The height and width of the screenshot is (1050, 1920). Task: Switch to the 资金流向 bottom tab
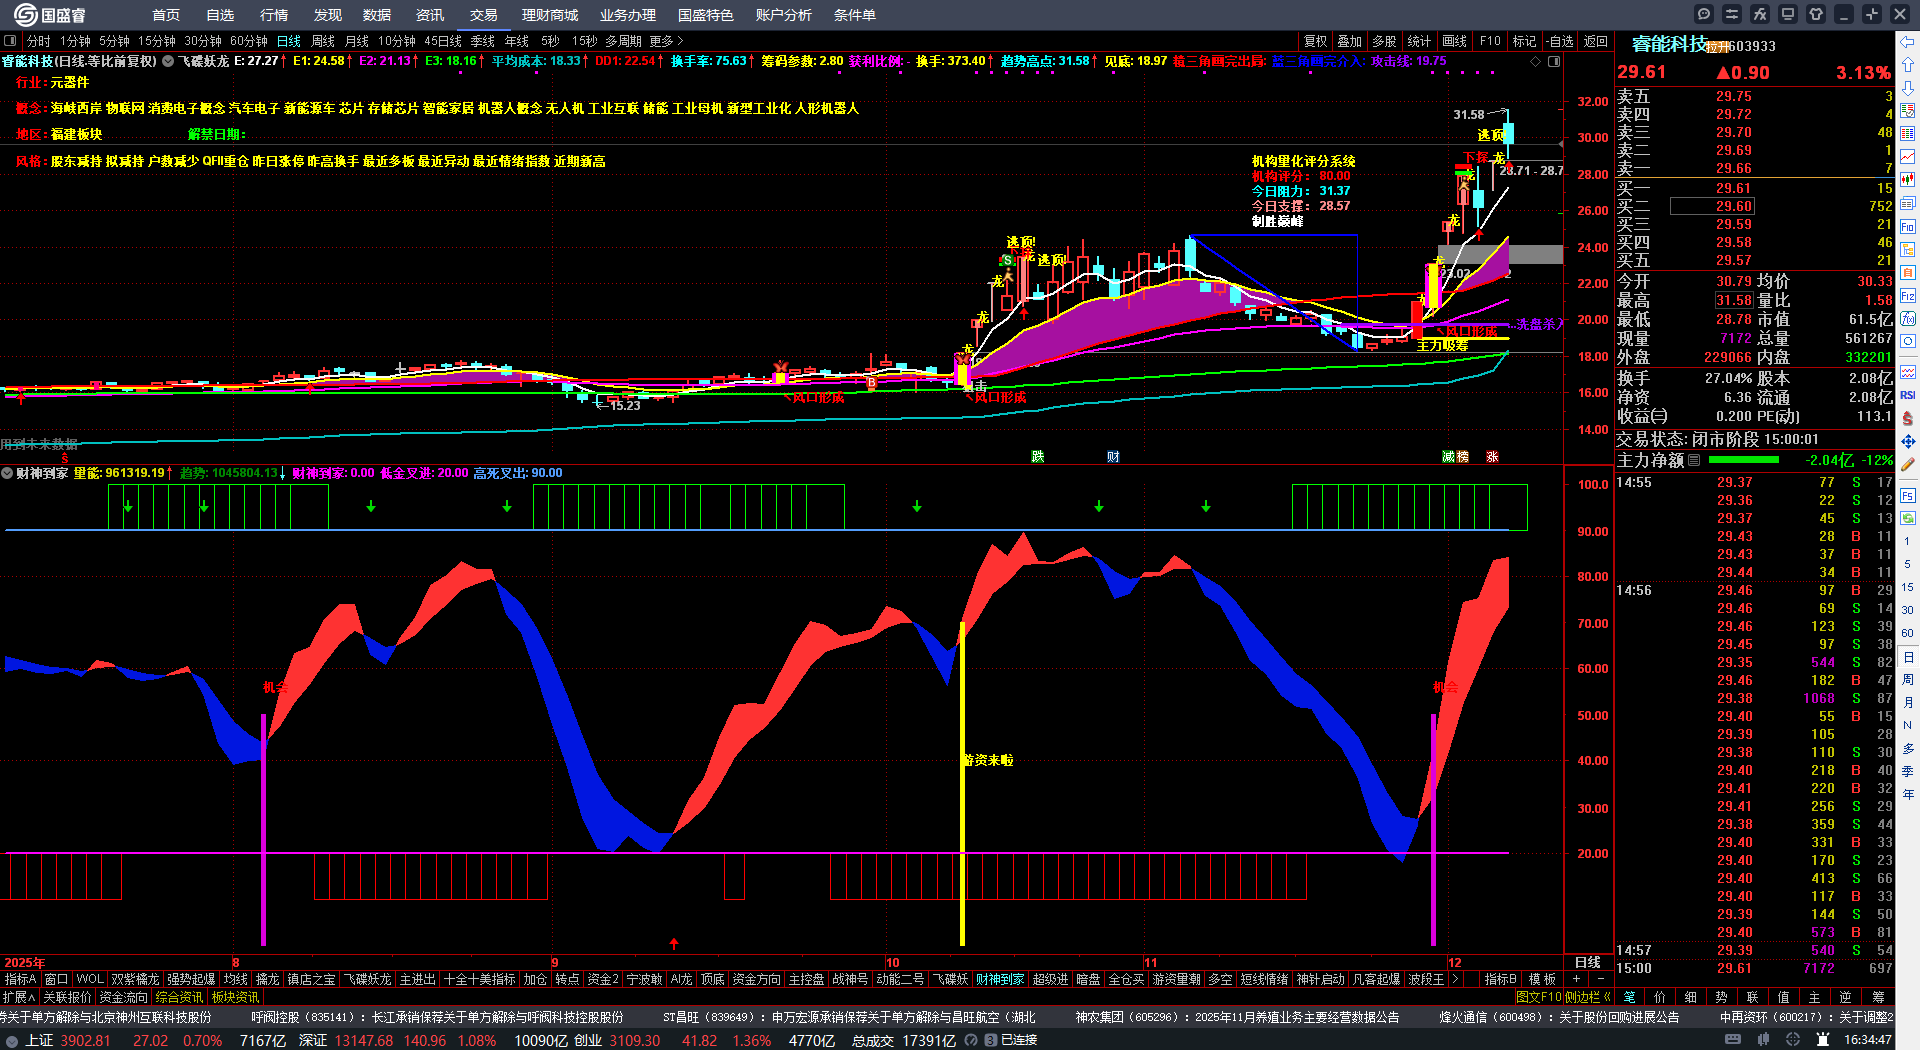123,997
